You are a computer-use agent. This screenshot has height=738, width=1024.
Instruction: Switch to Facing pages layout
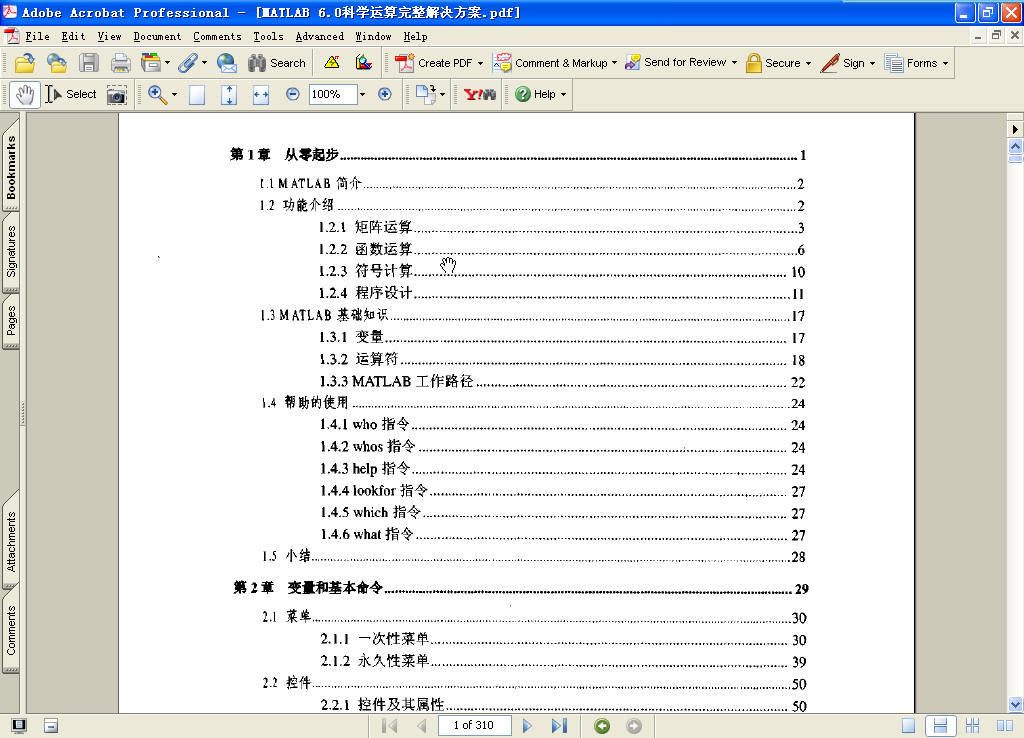coord(1004,726)
